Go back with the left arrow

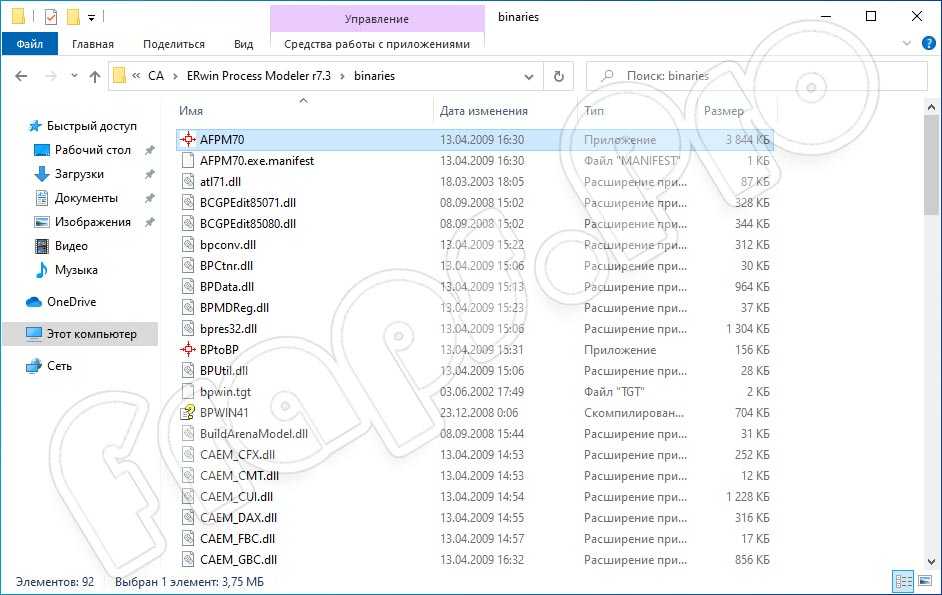tap(21, 76)
